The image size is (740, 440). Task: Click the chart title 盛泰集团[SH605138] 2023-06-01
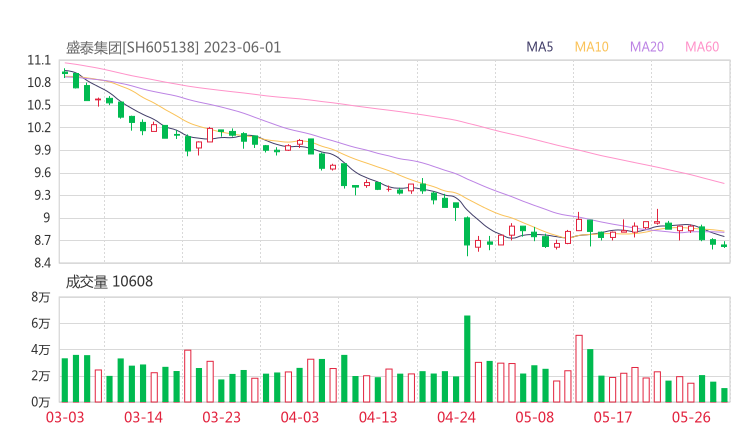point(173,48)
